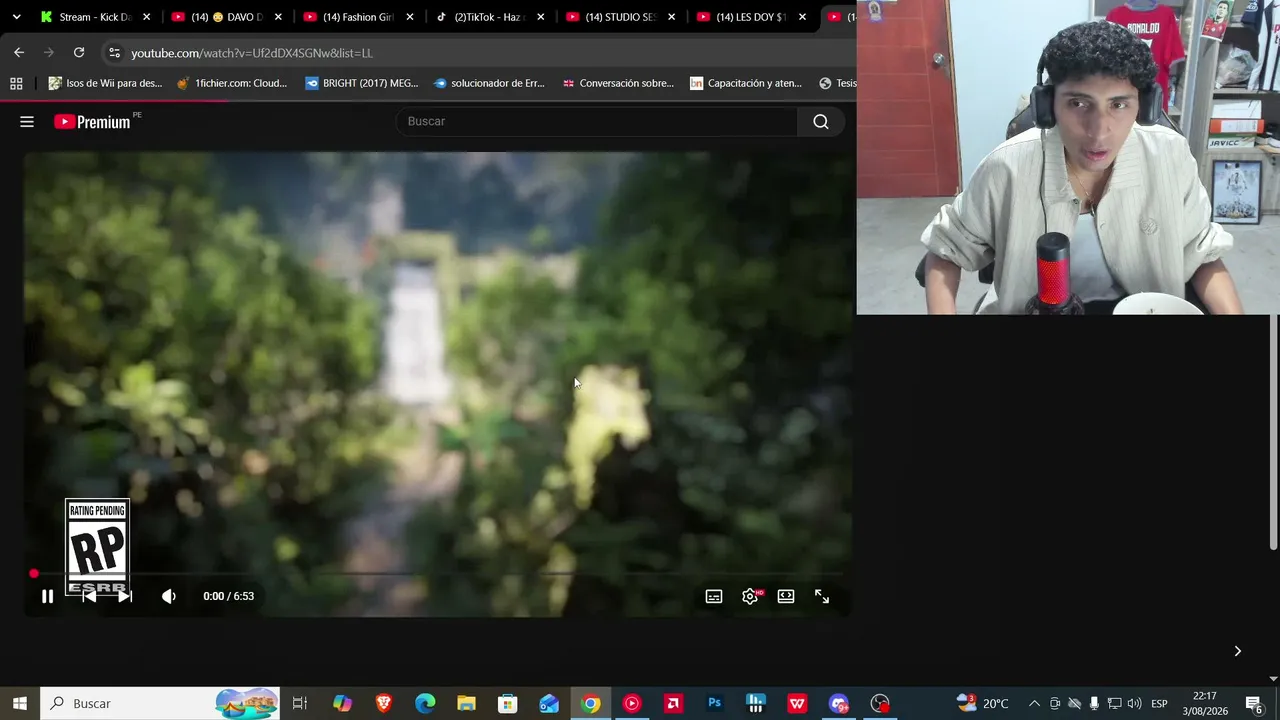
Task: Launch Copilot from the taskbar
Action: 342,703
